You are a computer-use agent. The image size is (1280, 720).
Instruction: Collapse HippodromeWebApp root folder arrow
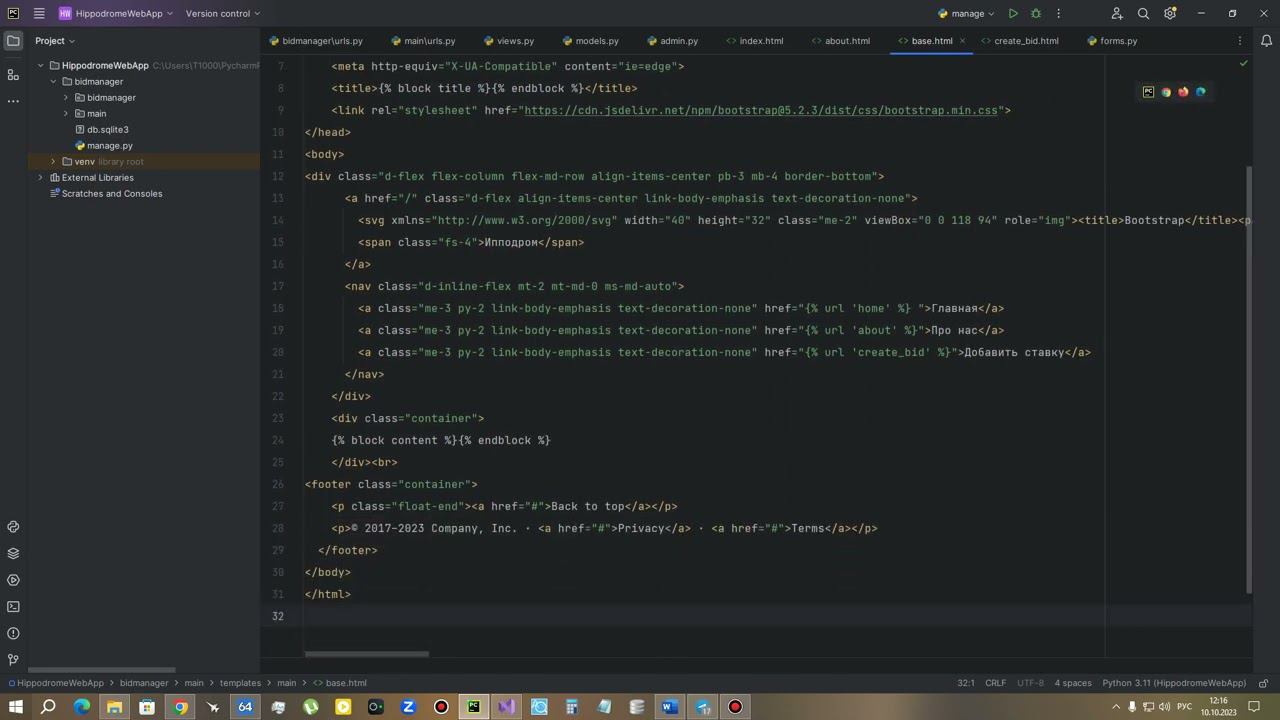[x=41, y=66]
